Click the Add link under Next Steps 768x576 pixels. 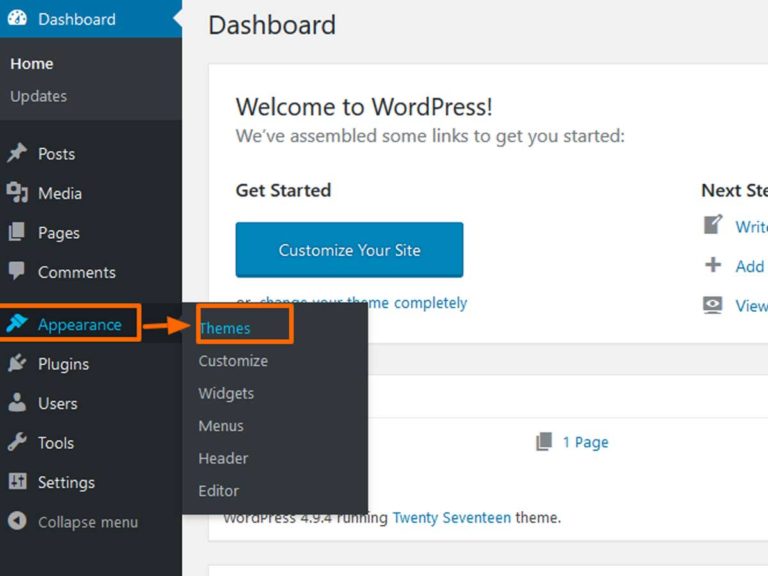point(750,266)
